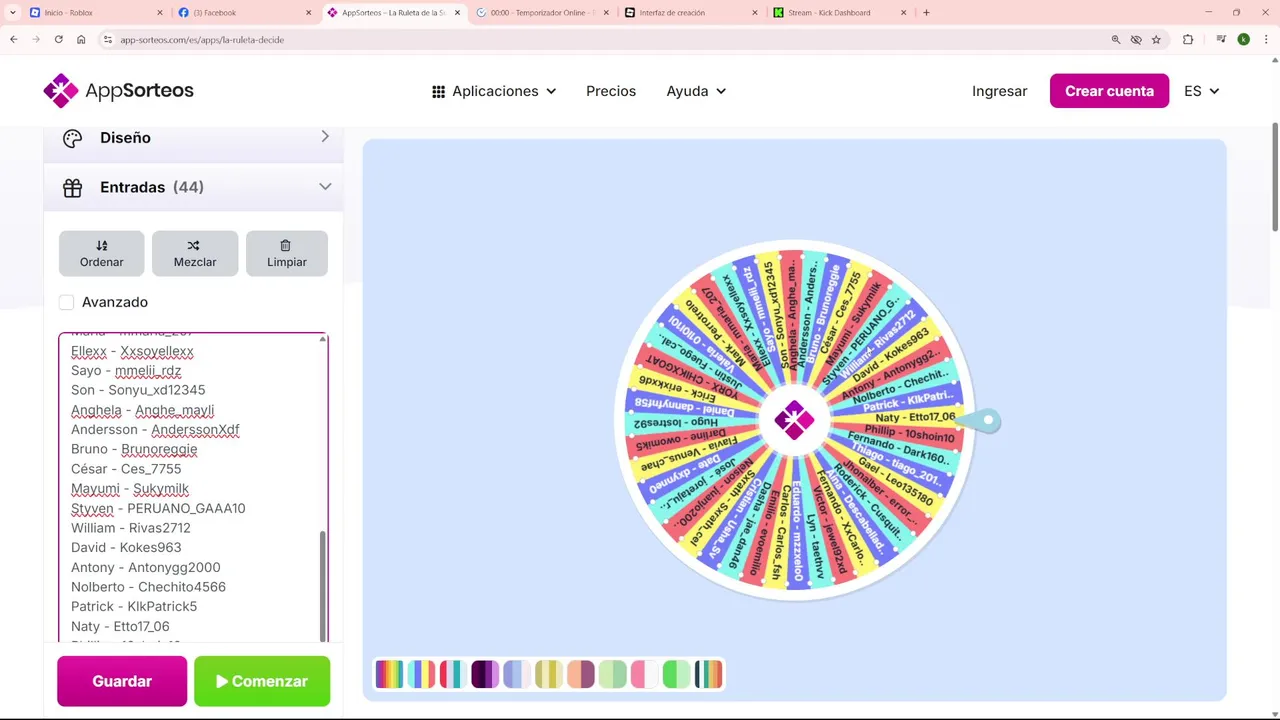
Task: Click the address bar URL
Action: 202,40
